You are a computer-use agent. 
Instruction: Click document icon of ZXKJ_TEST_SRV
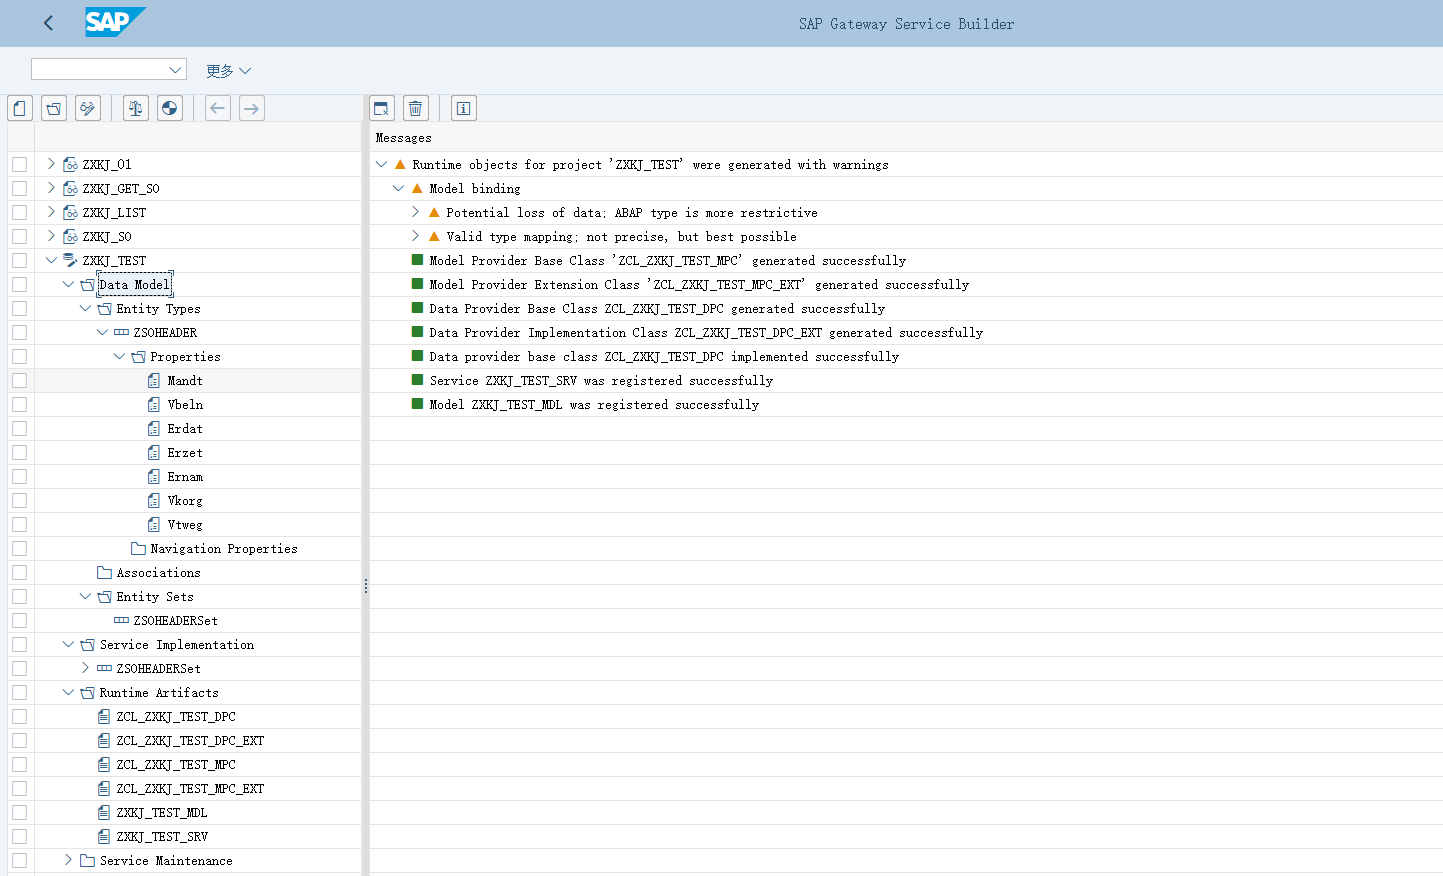point(104,836)
